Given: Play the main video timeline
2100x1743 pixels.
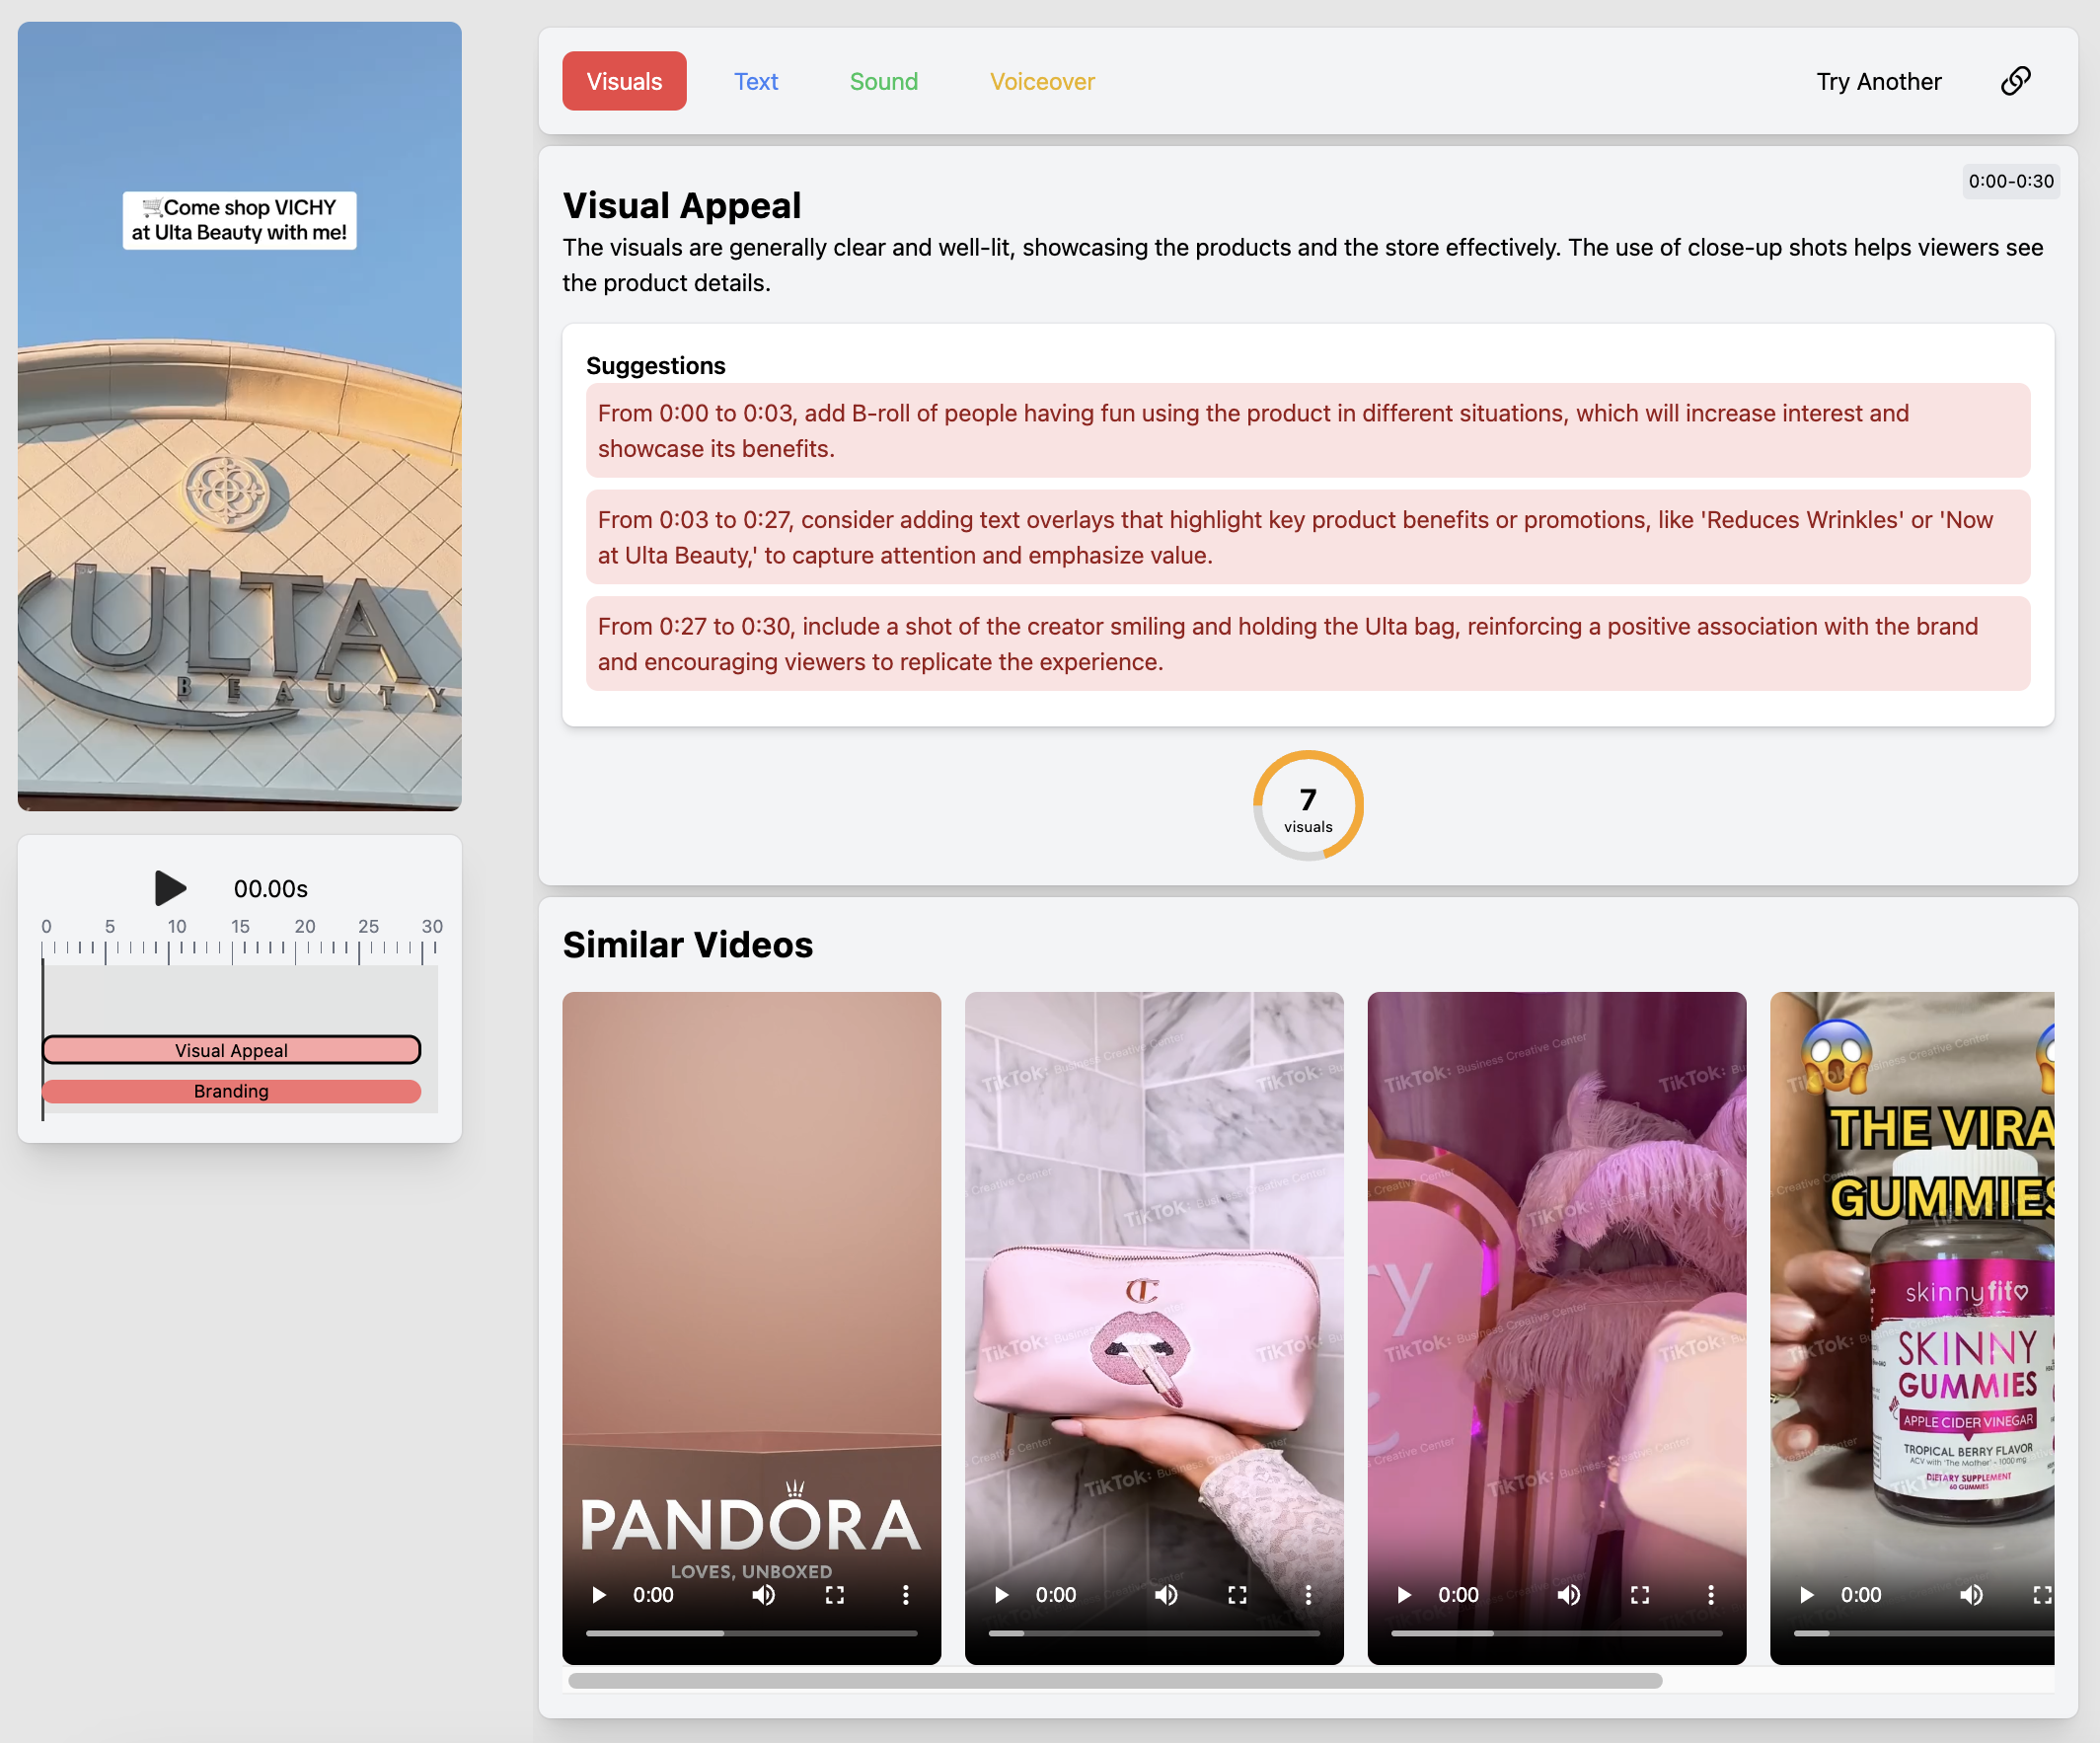Looking at the screenshot, I should pos(170,888).
